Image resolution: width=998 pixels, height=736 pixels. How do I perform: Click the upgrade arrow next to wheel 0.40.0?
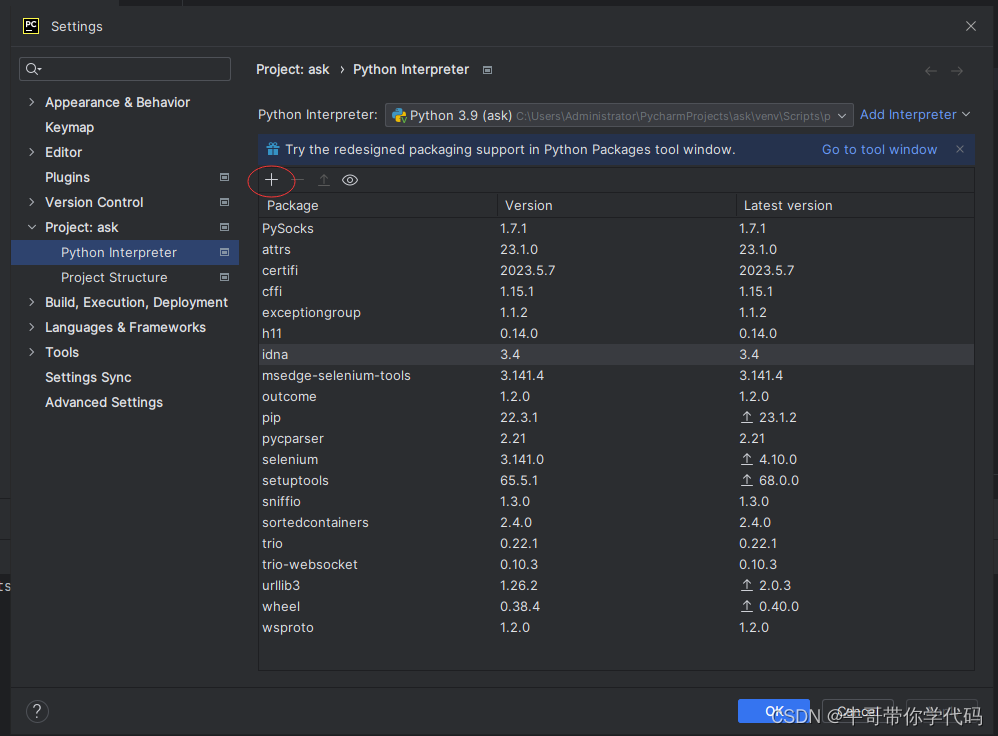tap(747, 606)
